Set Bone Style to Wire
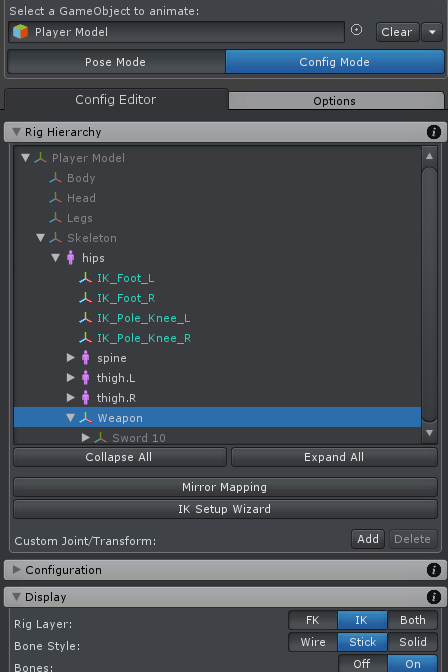 pyautogui.click(x=313, y=642)
